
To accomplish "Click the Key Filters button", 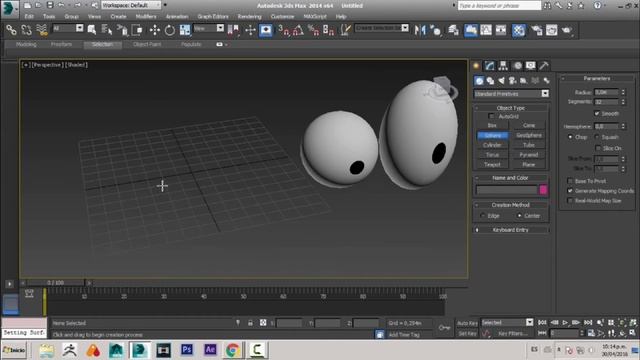I will 513,333.
